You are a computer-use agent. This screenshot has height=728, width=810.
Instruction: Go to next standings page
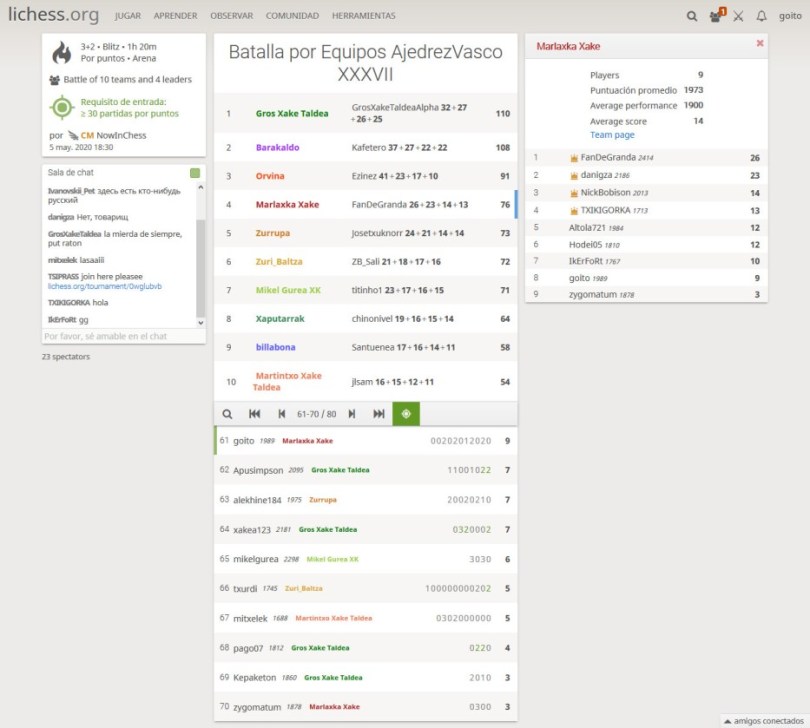point(353,414)
